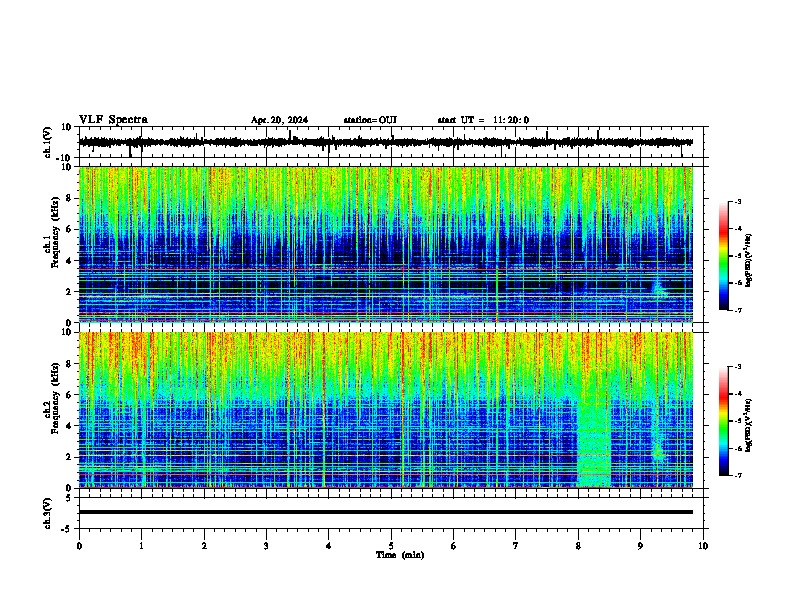The image size is (792, 612).
Task: Click the "10" label at time axis end
Action: 703,546
